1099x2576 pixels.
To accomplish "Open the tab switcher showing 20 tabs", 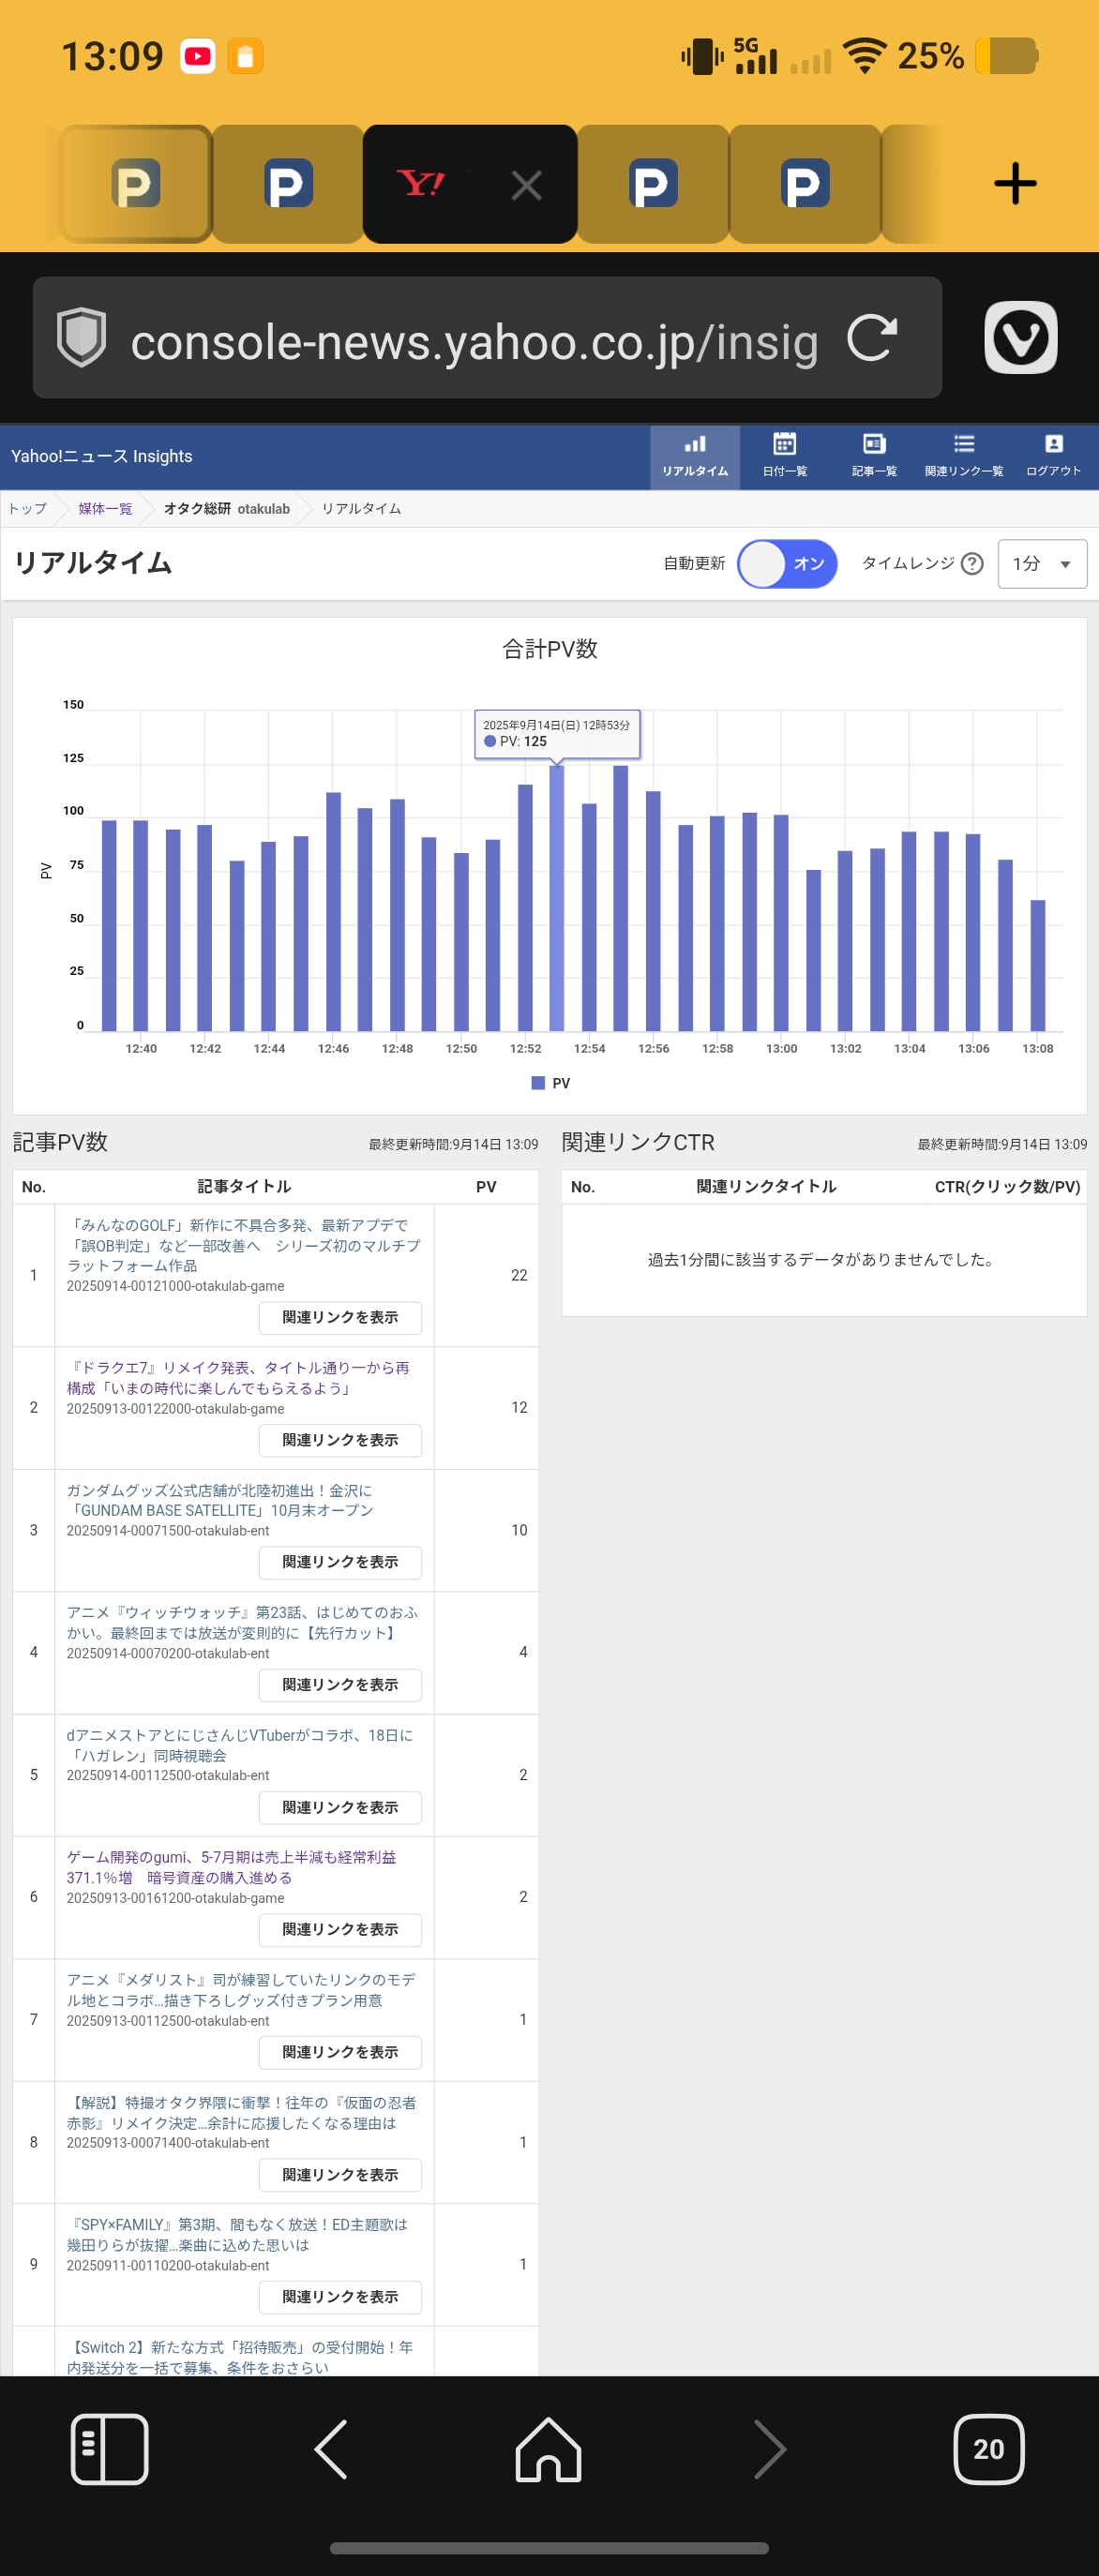I will coord(989,2449).
